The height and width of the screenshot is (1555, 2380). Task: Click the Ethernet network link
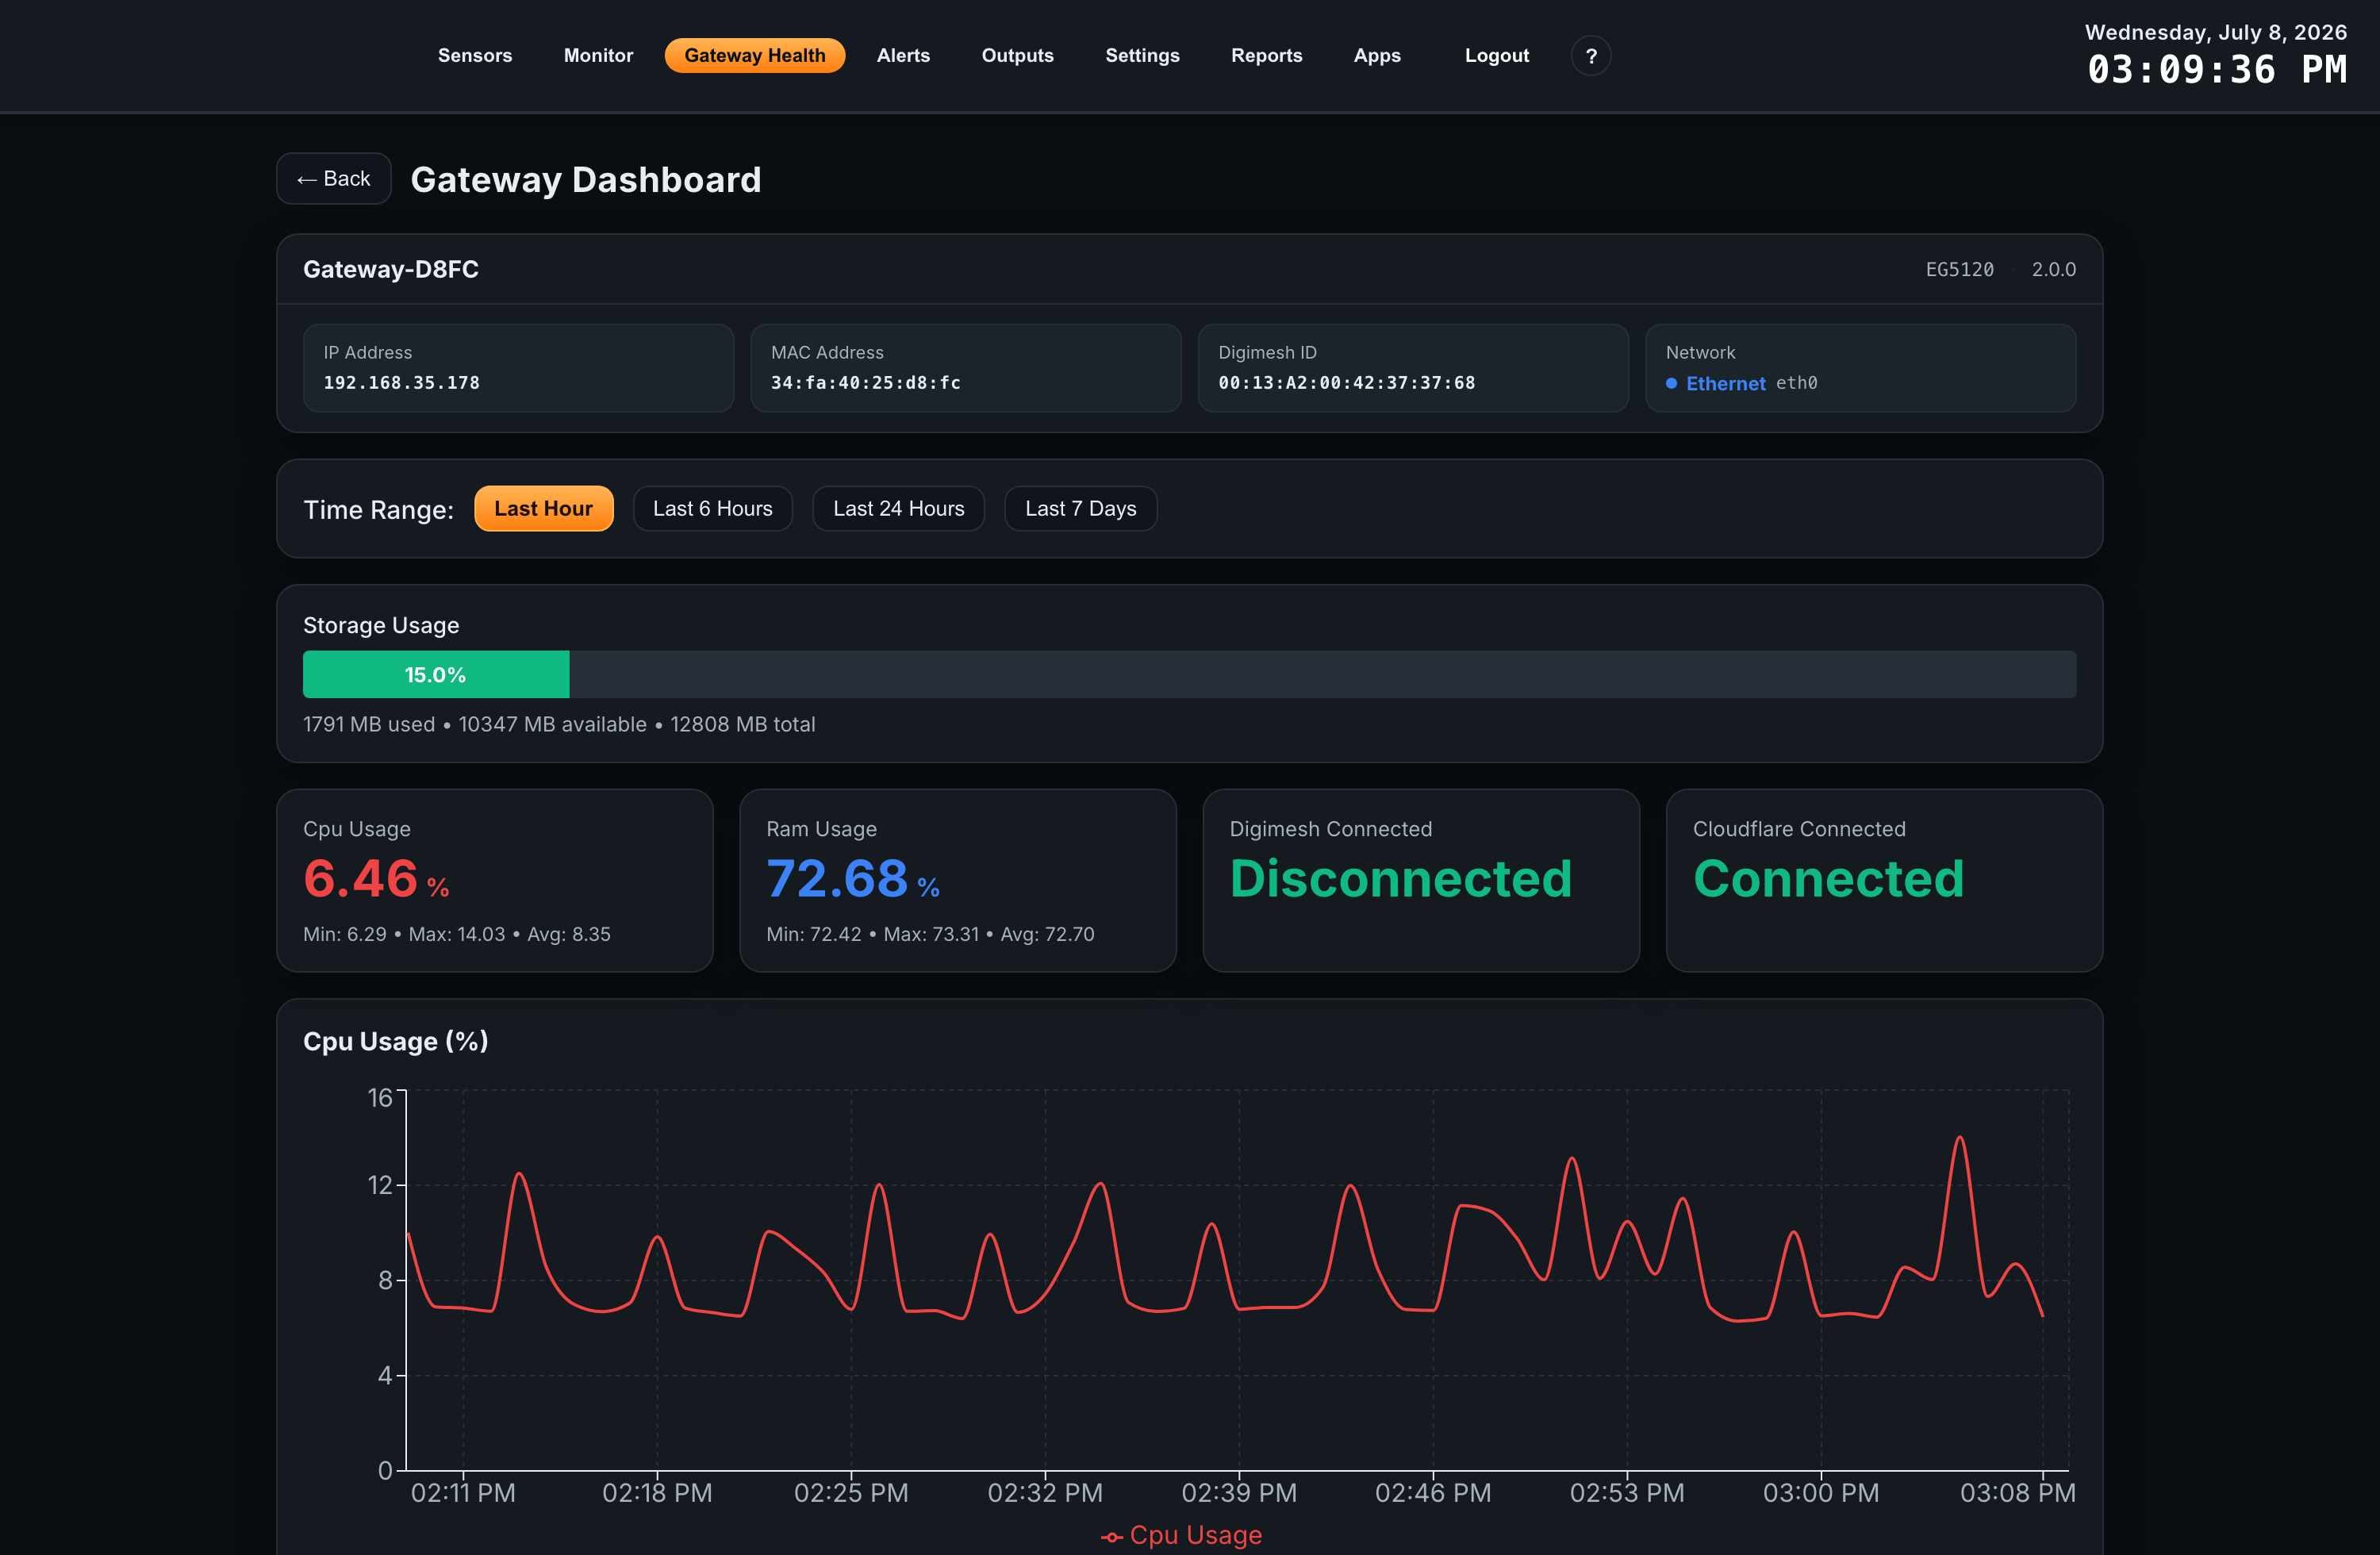click(1725, 383)
